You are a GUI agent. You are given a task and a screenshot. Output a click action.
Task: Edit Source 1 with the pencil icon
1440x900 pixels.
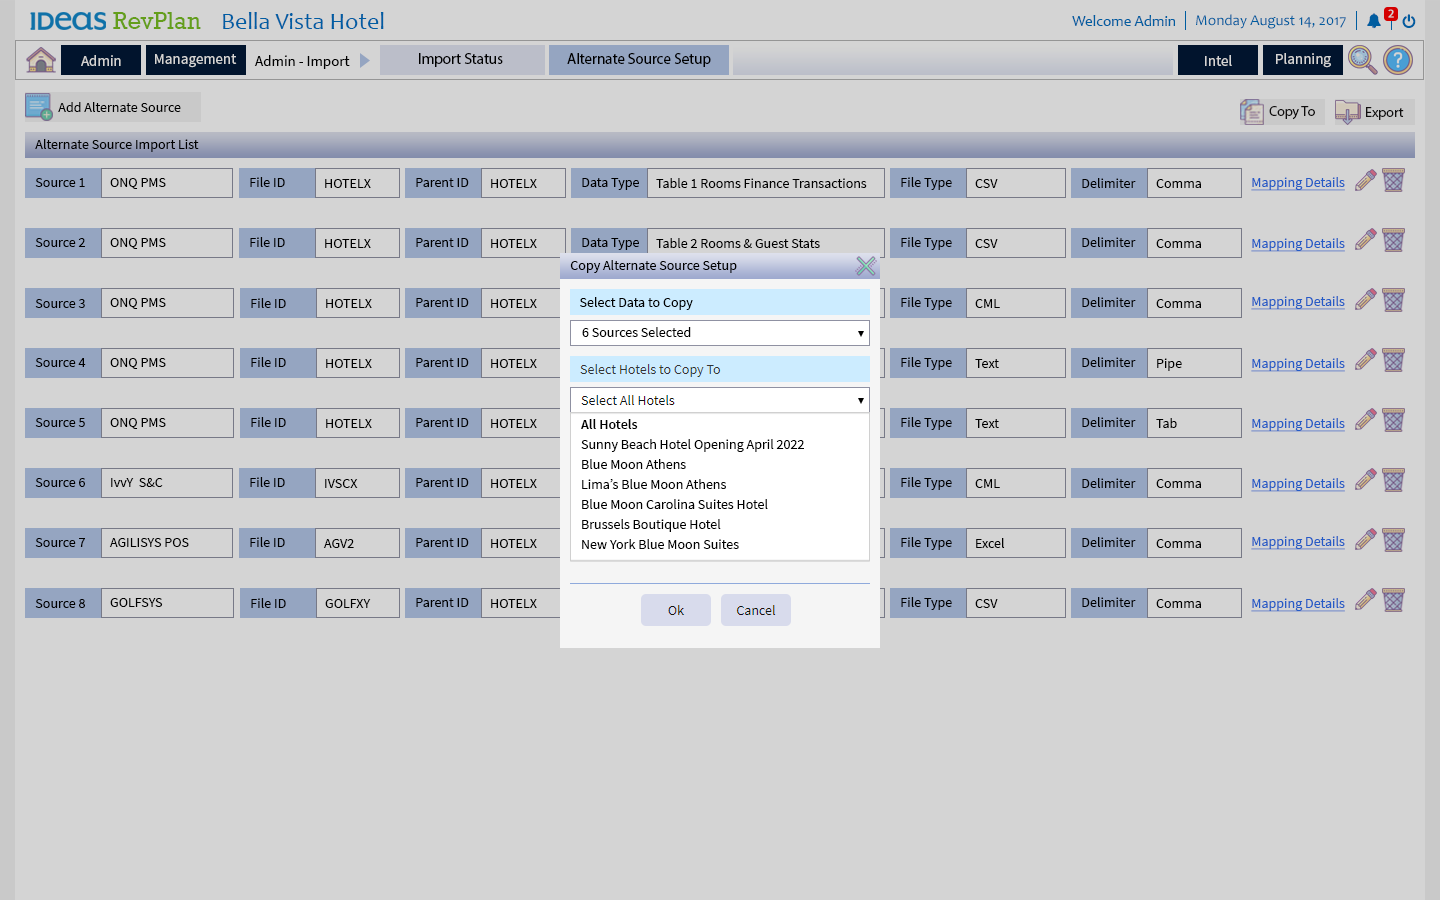[x=1365, y=181]
